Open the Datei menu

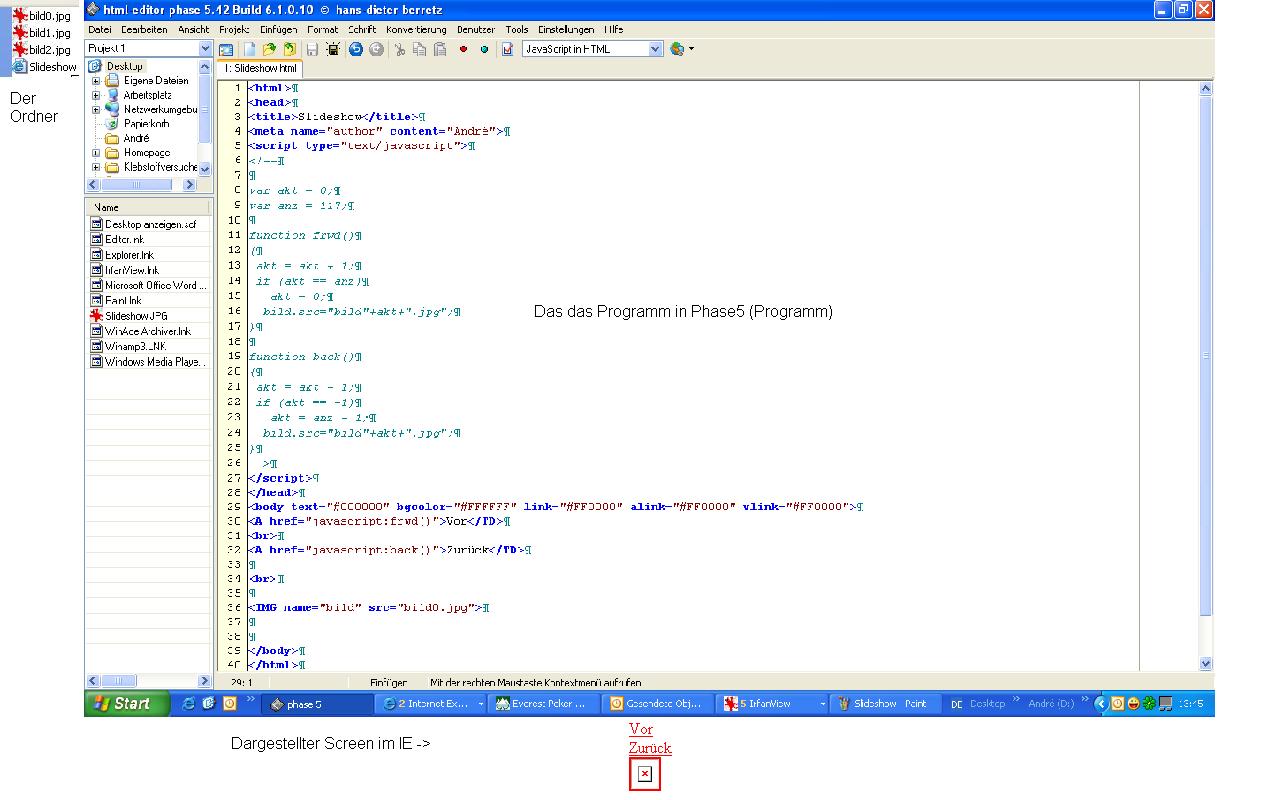[x=100, y=30]
